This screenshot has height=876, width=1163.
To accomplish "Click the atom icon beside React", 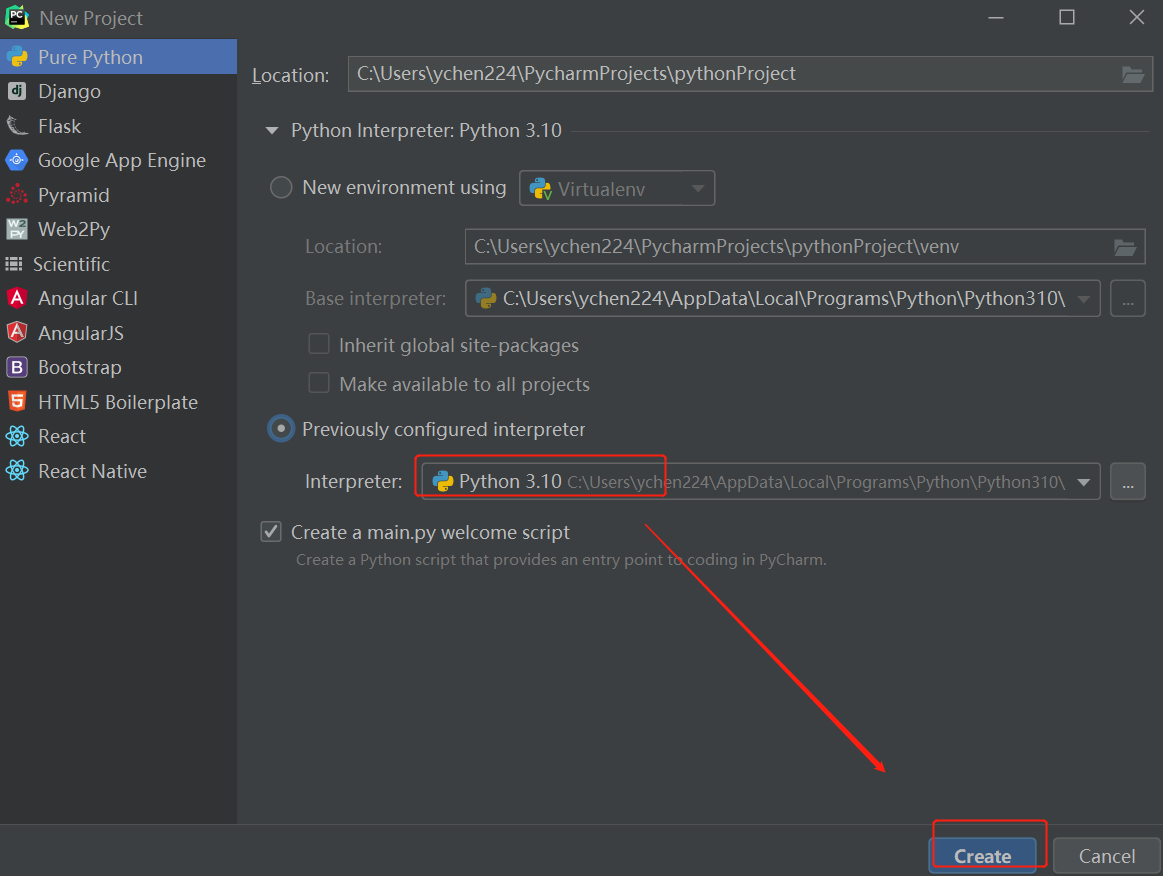I will pos(17,436).
